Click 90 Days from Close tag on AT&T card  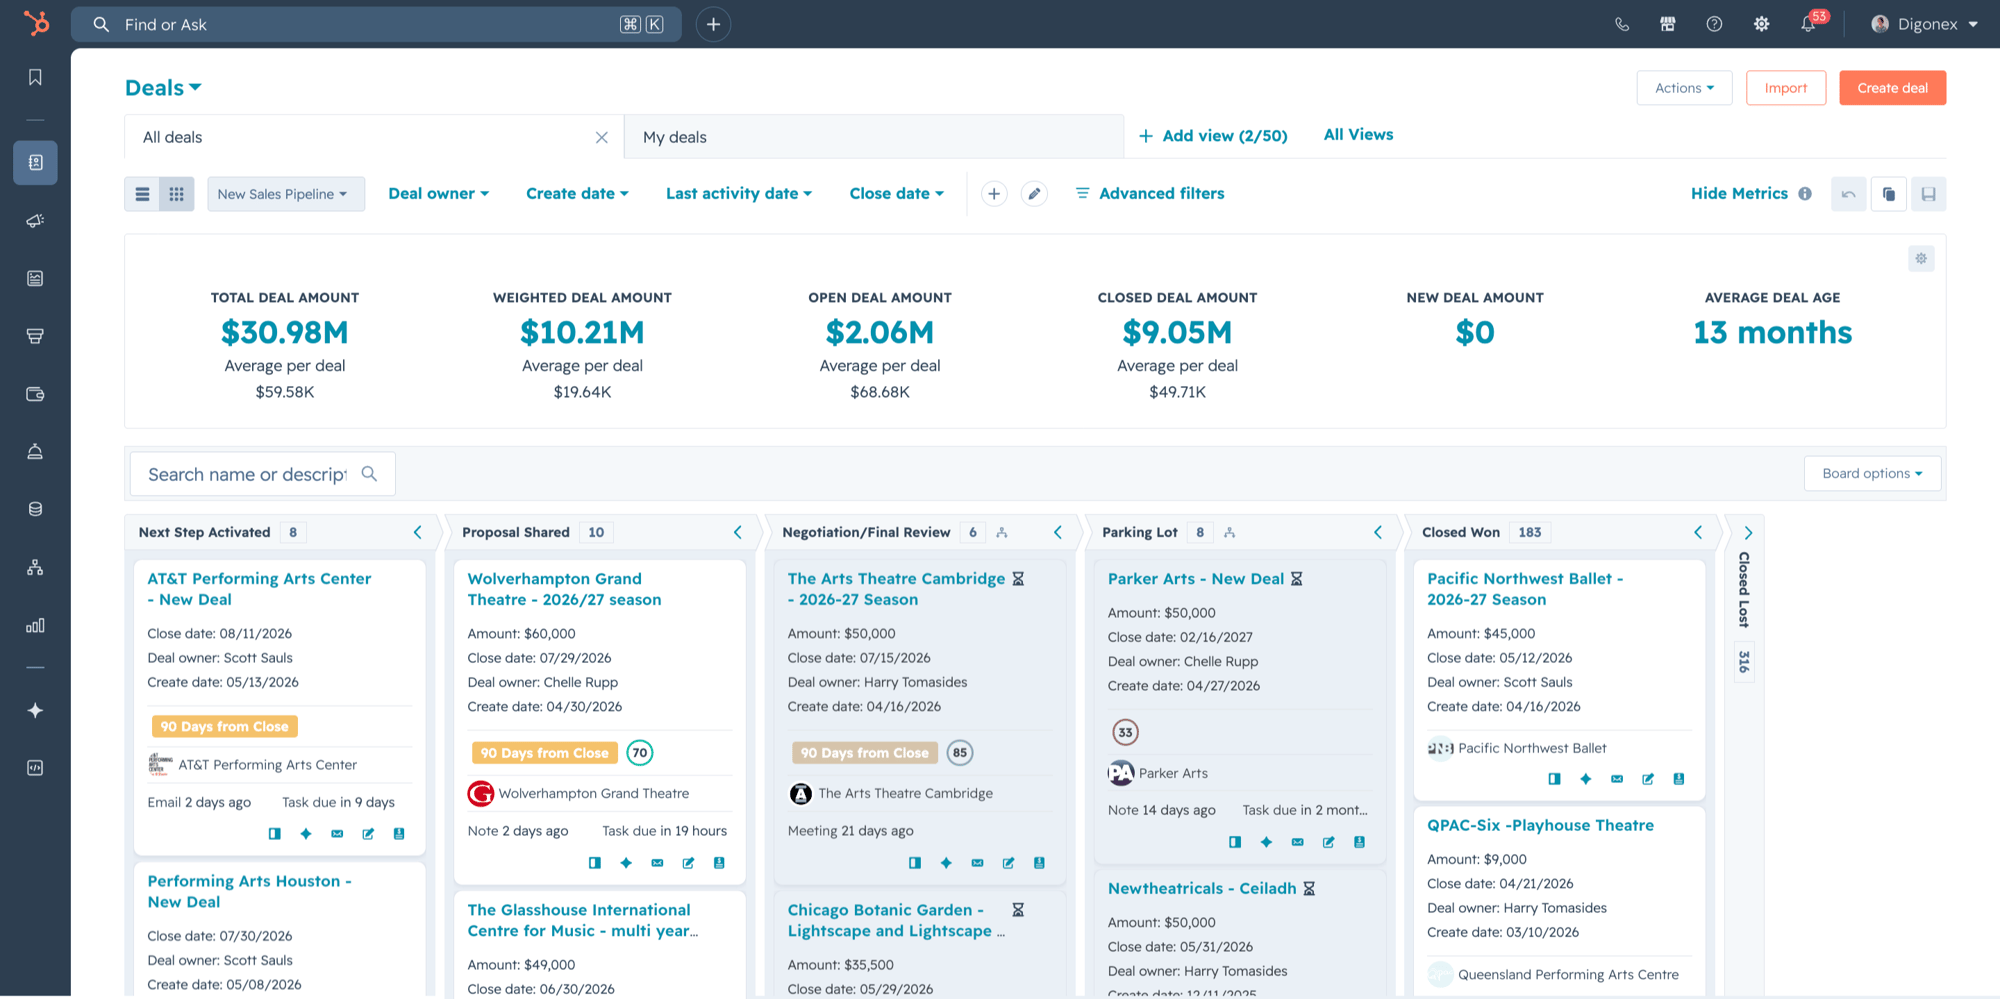(x=224, y=727)
